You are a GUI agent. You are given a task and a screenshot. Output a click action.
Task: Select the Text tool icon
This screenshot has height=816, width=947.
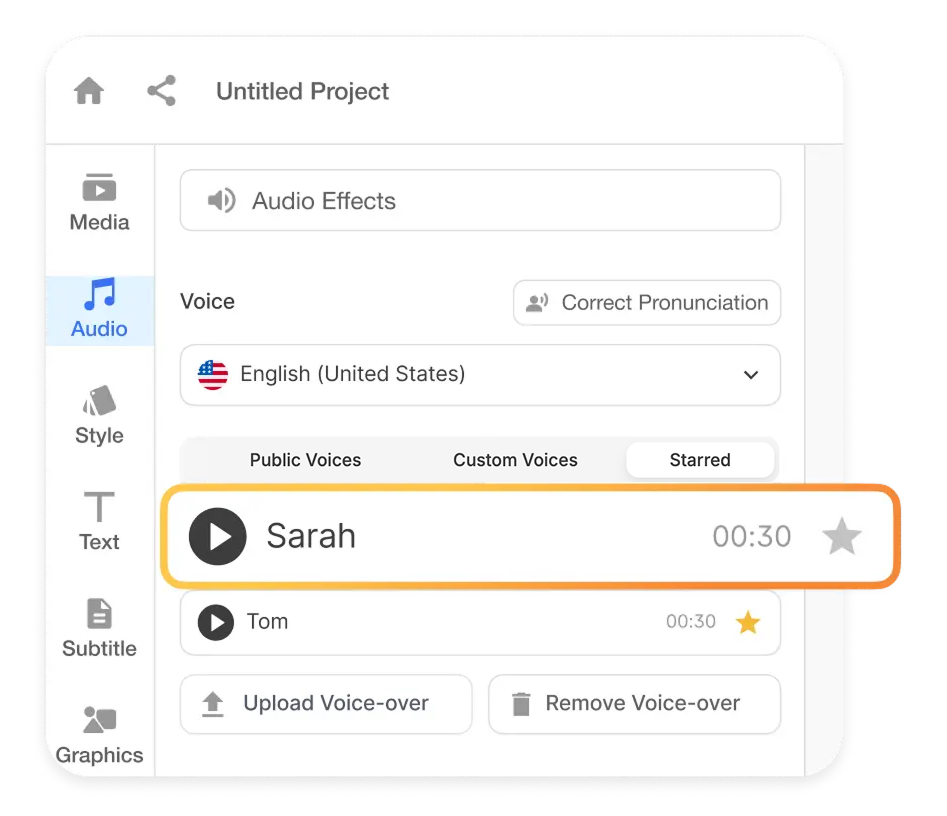98,520
